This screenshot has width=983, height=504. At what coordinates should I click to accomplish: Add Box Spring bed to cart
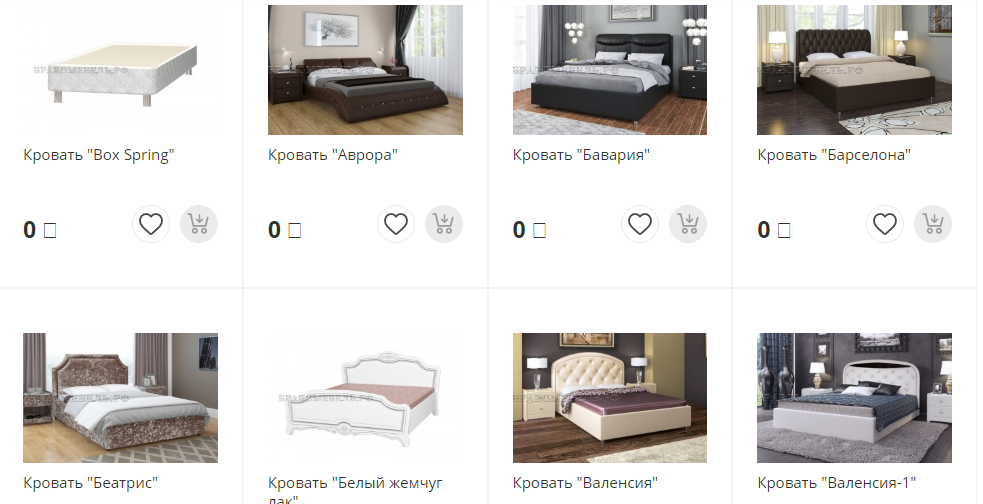199,224
